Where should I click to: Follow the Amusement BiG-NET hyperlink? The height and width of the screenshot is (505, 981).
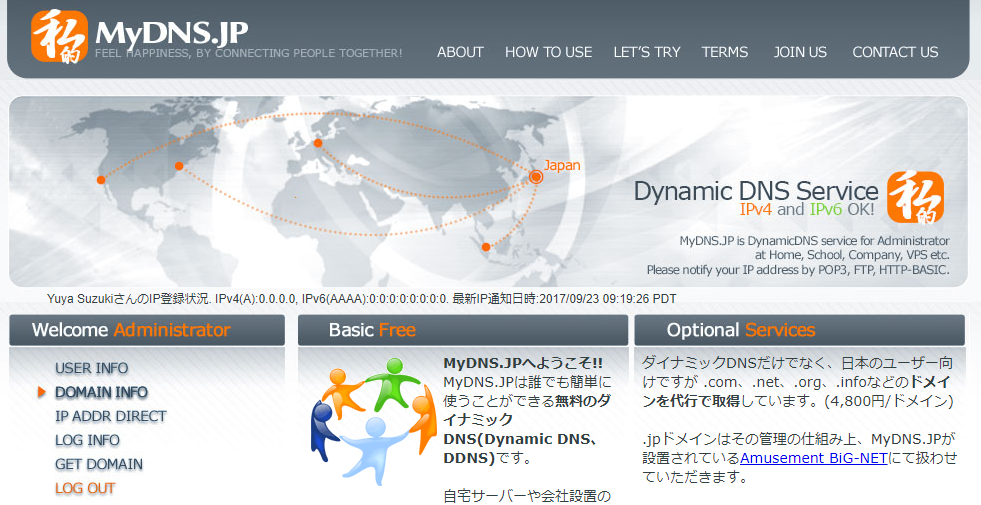click(813, 458)
